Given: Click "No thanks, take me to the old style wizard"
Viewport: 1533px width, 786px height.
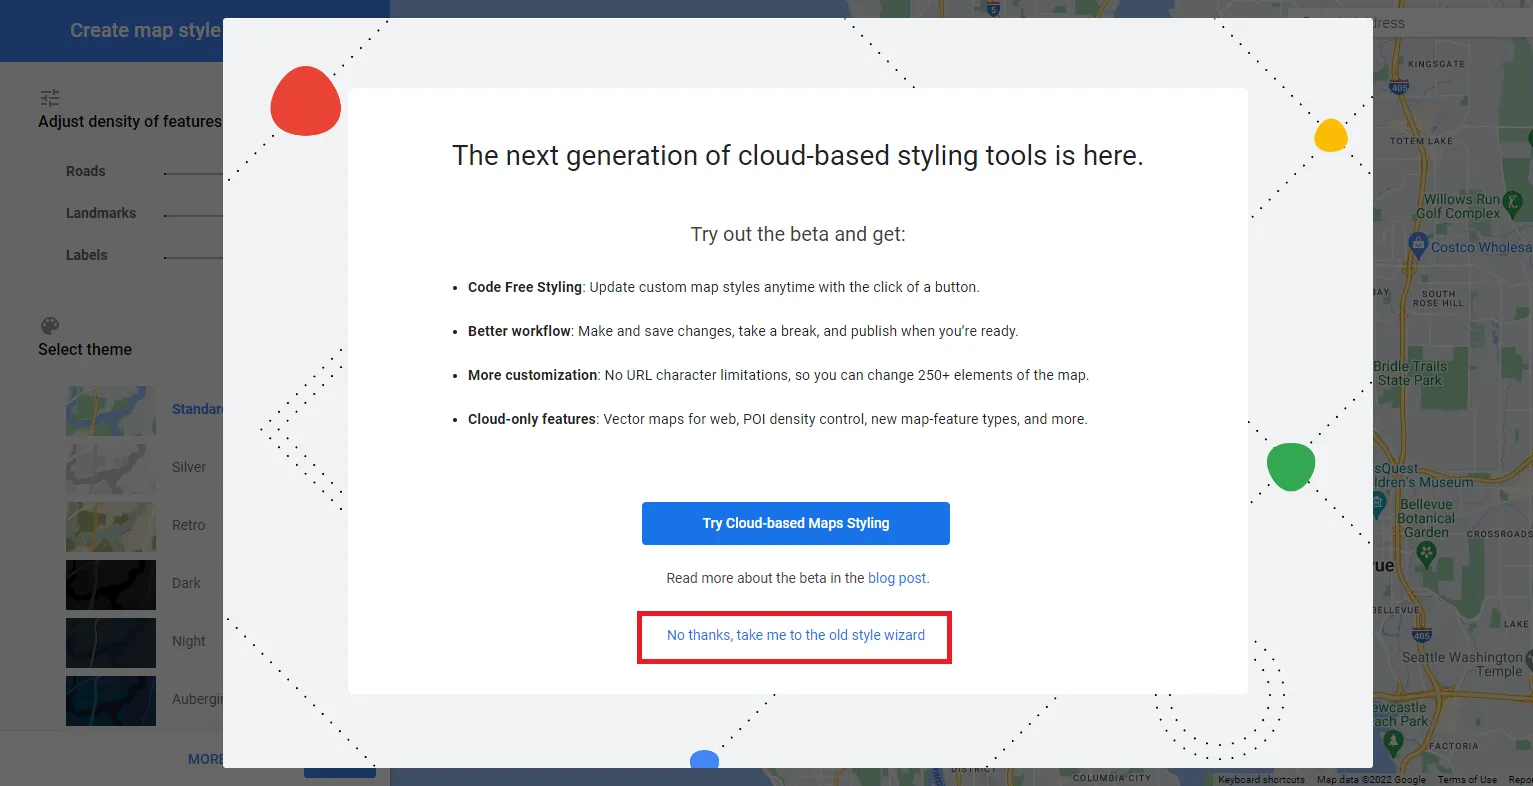Looking at the screenshot, I should coord(794,634).
